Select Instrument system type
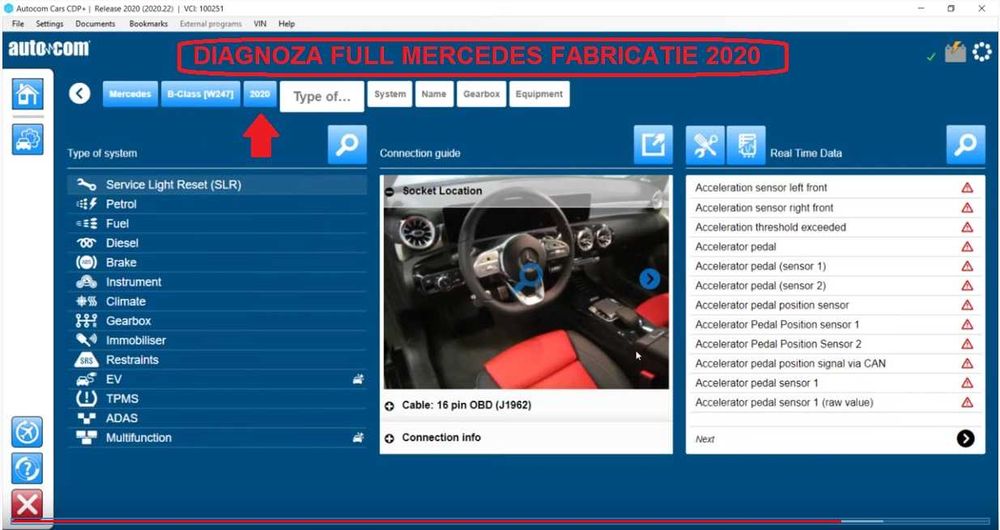 tap(217, 282)
